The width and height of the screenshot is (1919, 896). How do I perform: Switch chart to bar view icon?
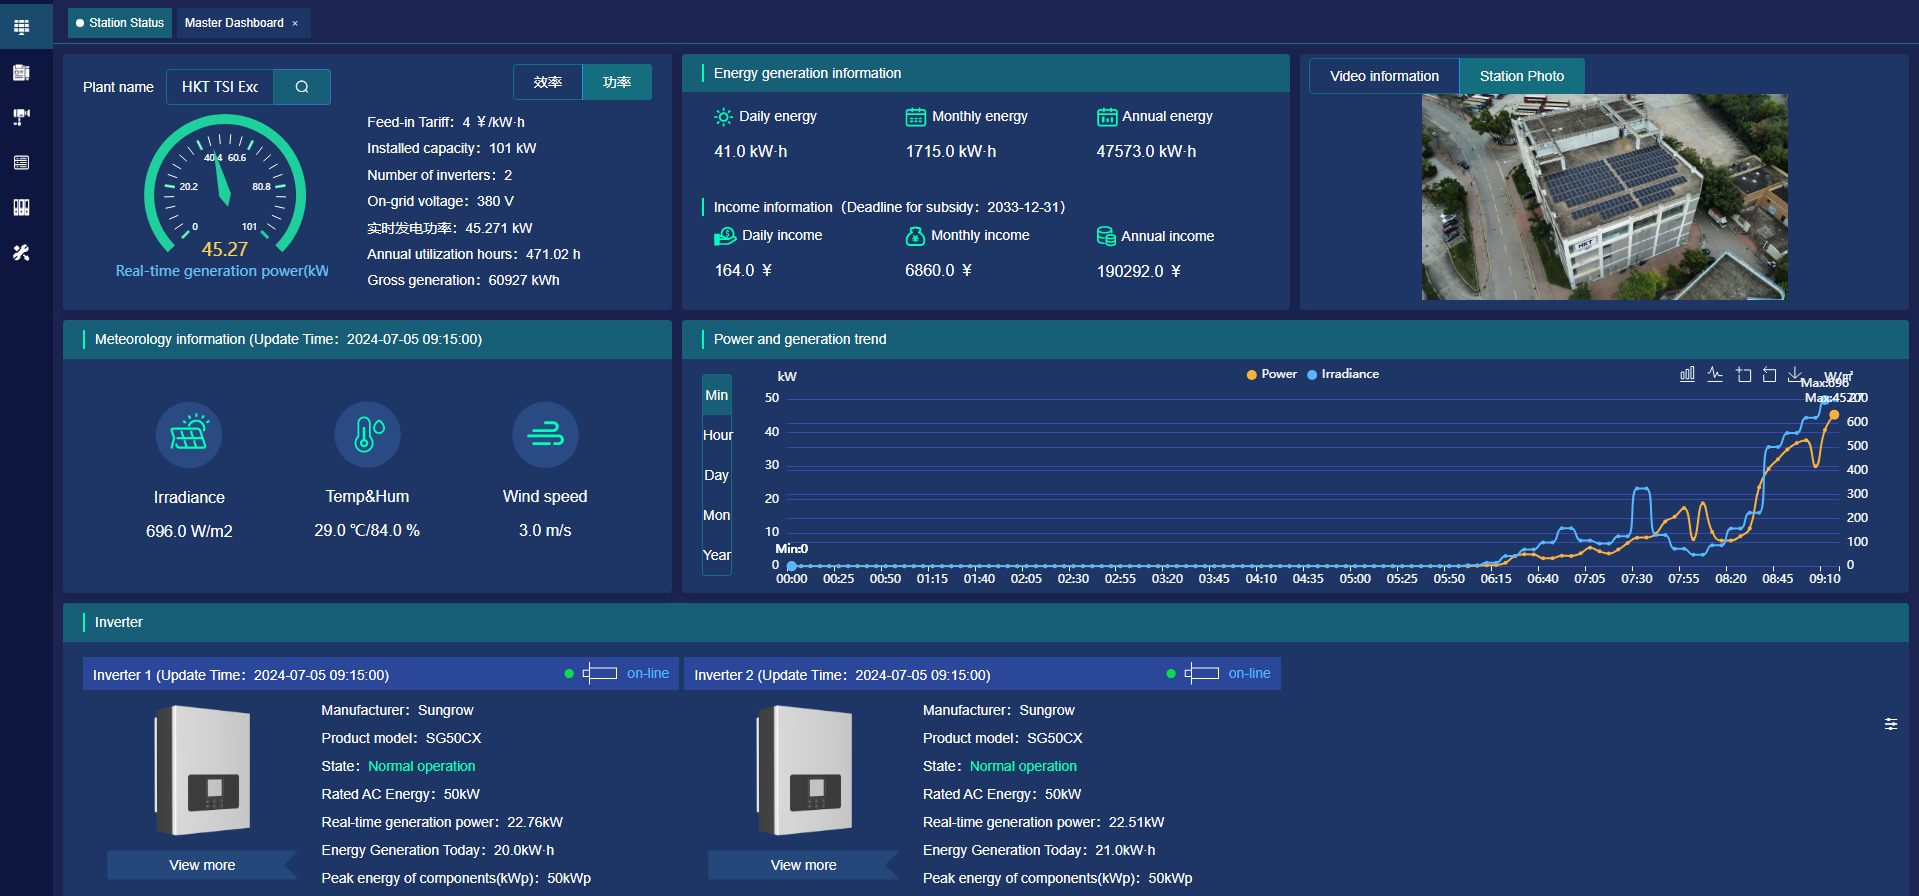point(1687,374)
